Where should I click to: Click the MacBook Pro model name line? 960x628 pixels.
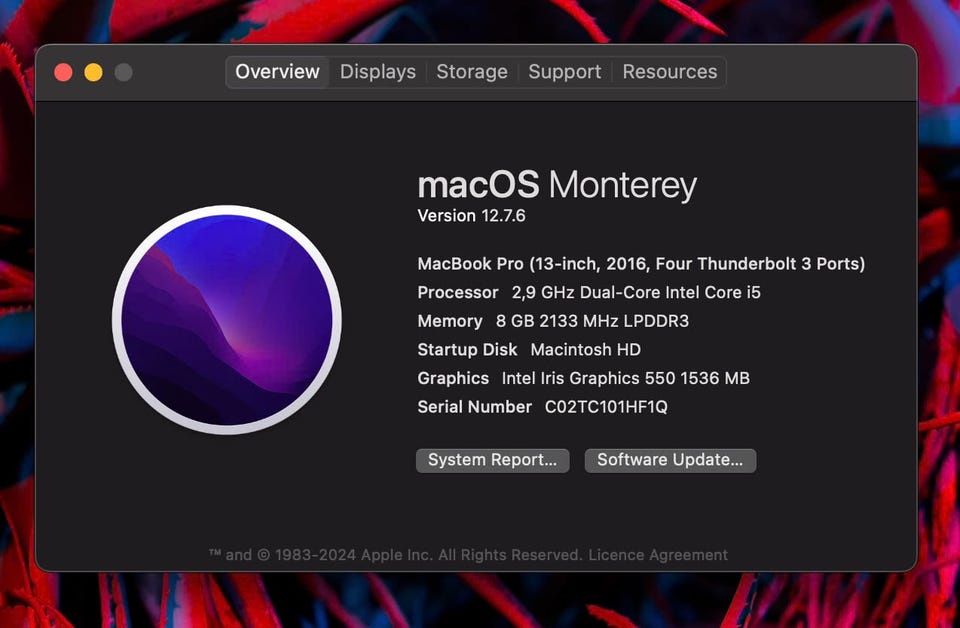pos(641,264)
